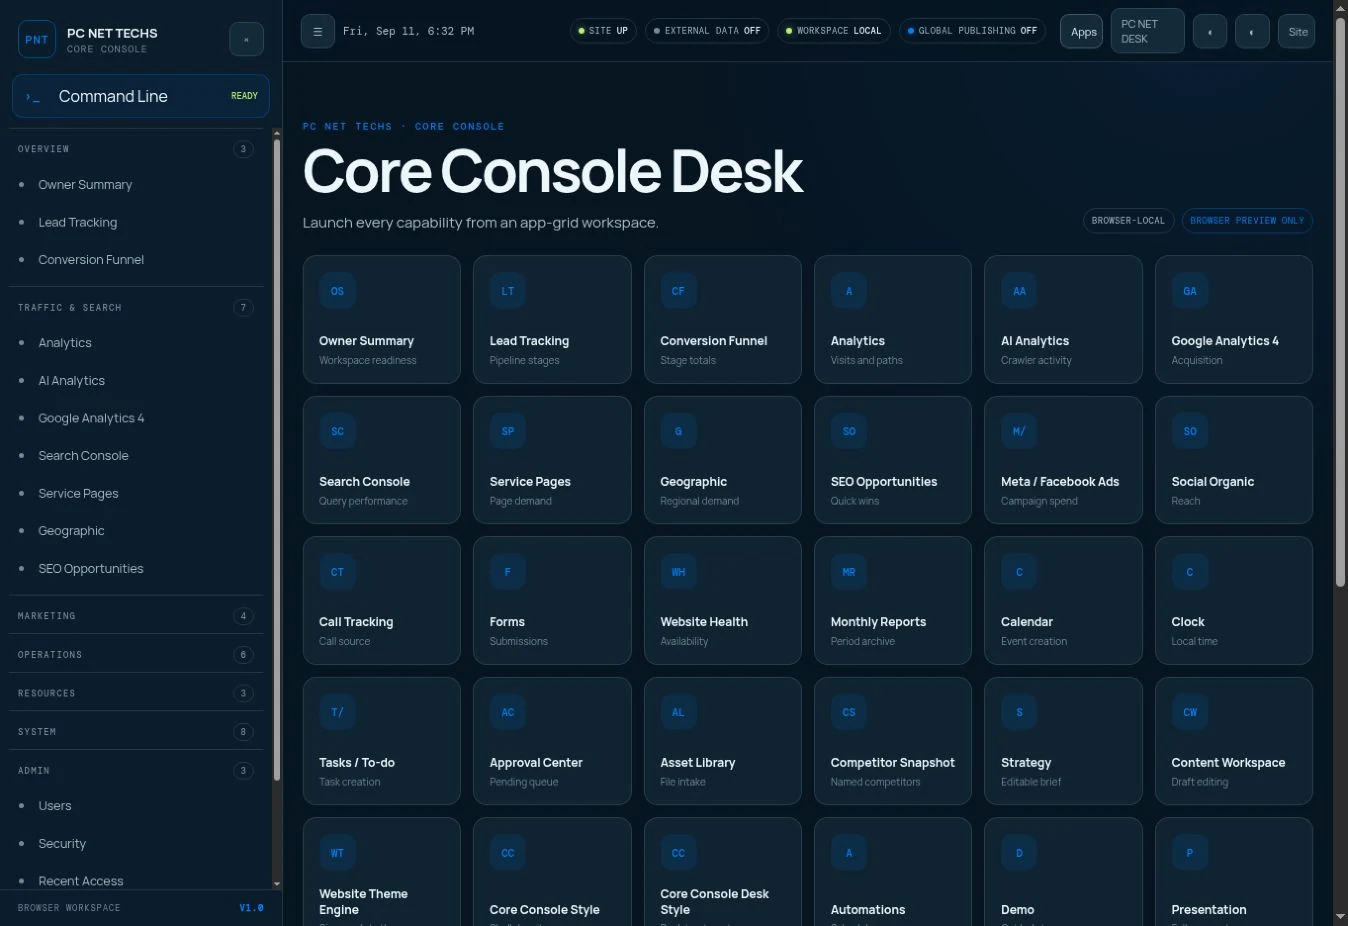Toggle the GLOBAL PUBLISHING OFF pill
1348x926 pixels.
click(x=972, y=31)
